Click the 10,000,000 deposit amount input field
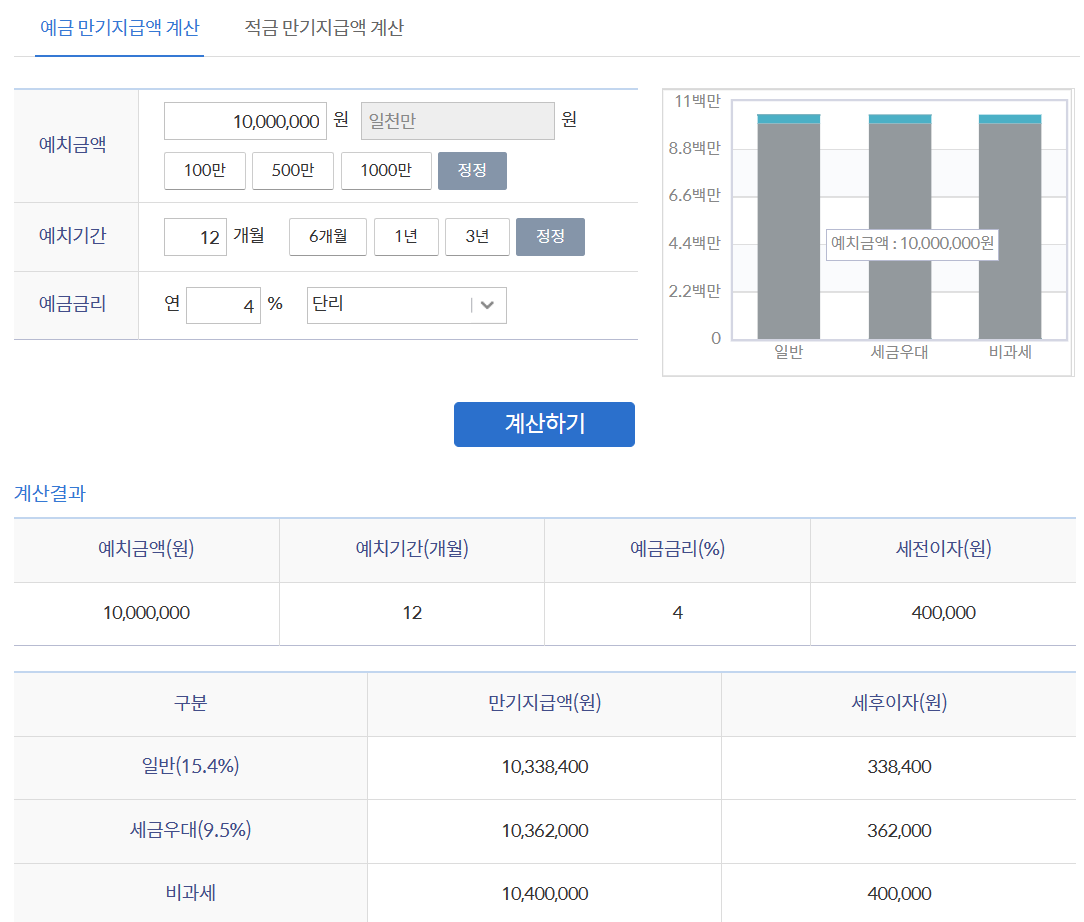Viewport: 1084px width, 922px height. (x=245, y=120)
